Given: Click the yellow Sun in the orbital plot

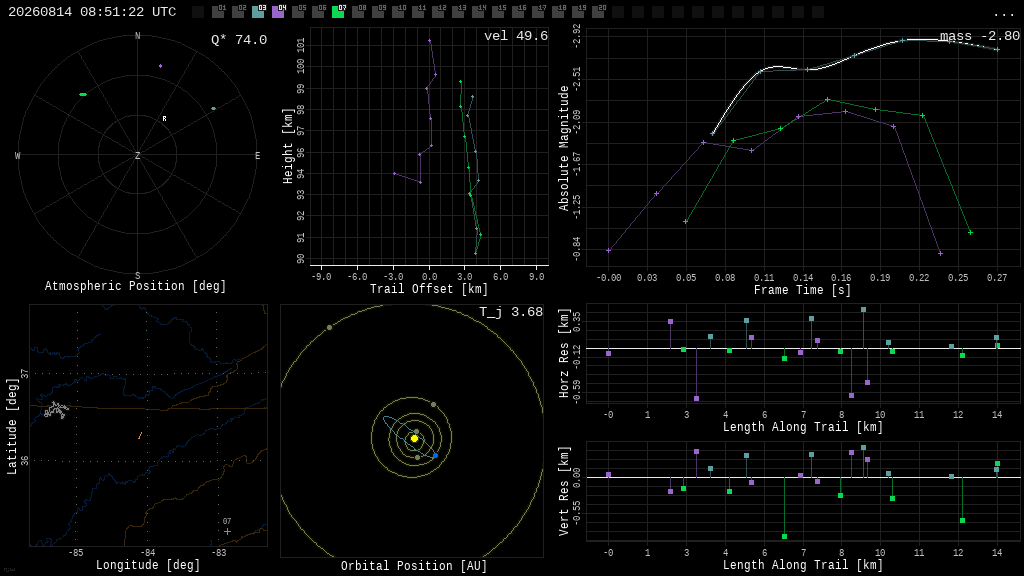Looking at the screenshot, I should [414, 438].
